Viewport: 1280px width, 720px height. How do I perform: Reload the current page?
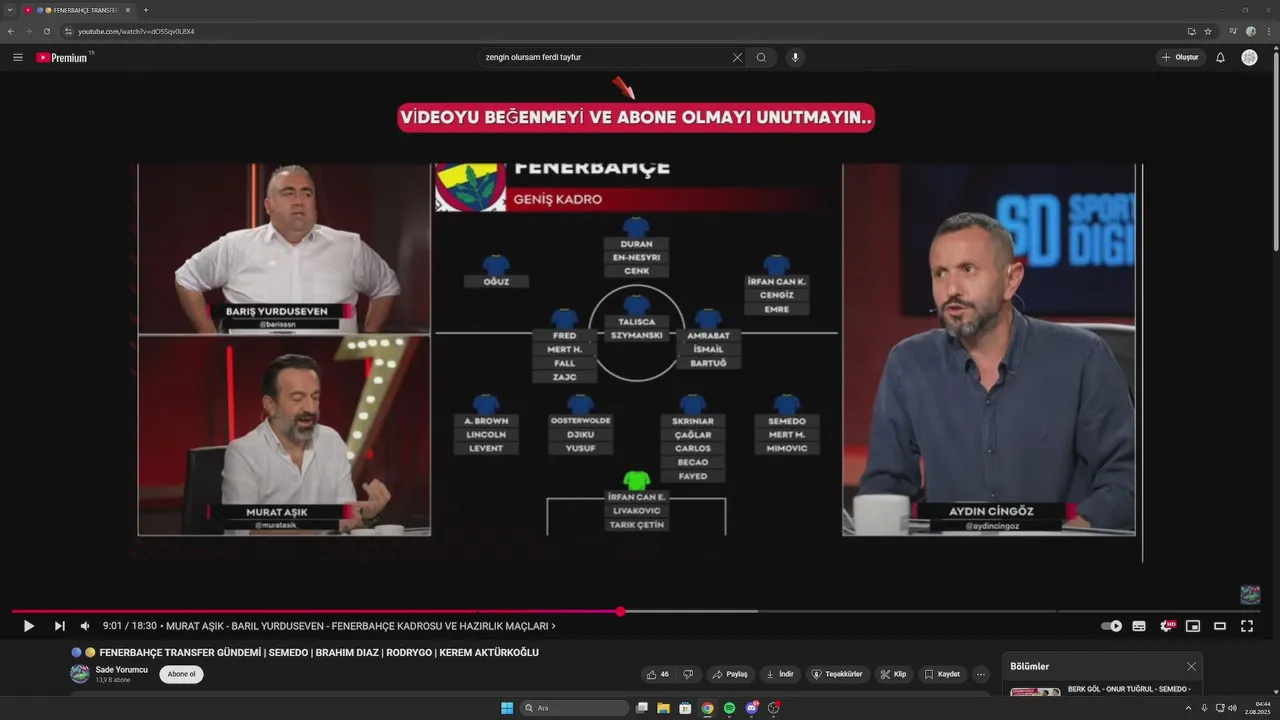point(46,31)
